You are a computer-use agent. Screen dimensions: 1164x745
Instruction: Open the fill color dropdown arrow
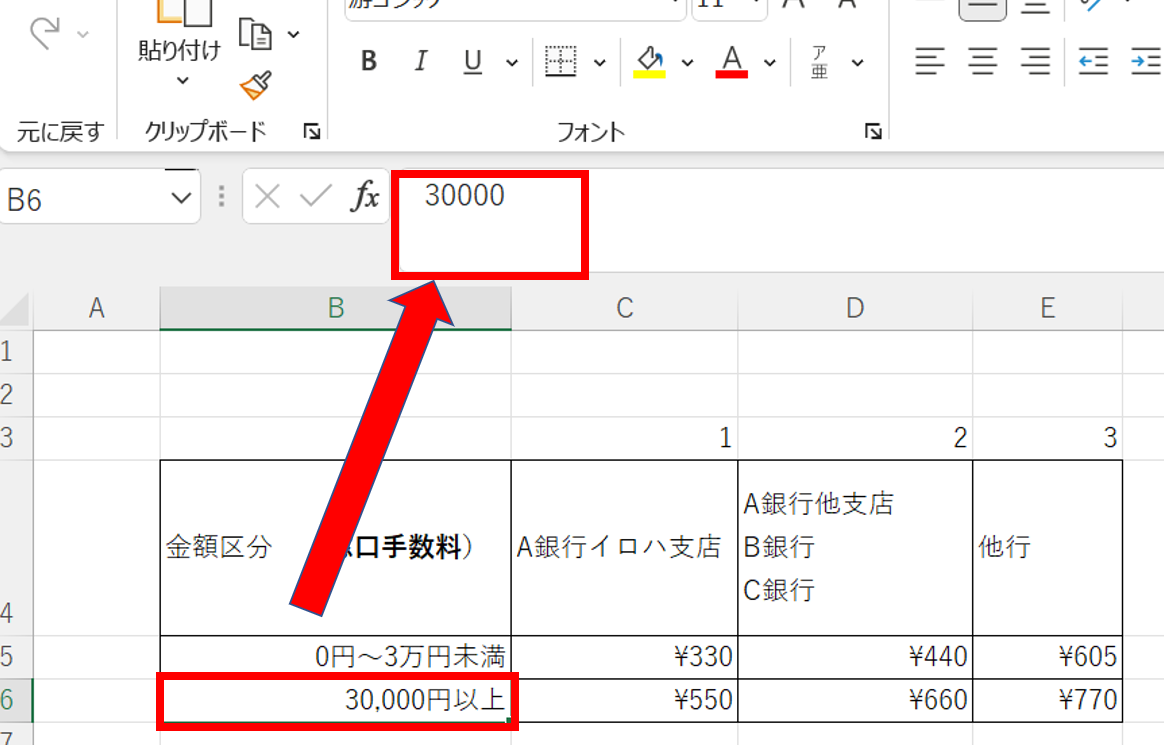click(x=687, y=62)
